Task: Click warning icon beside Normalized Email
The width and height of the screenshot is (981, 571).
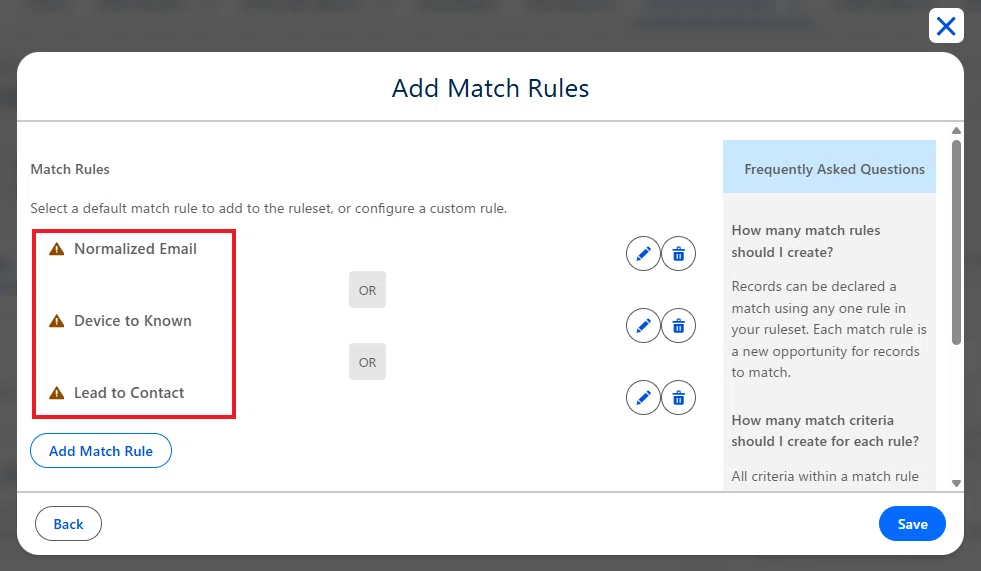Action: 57,249
